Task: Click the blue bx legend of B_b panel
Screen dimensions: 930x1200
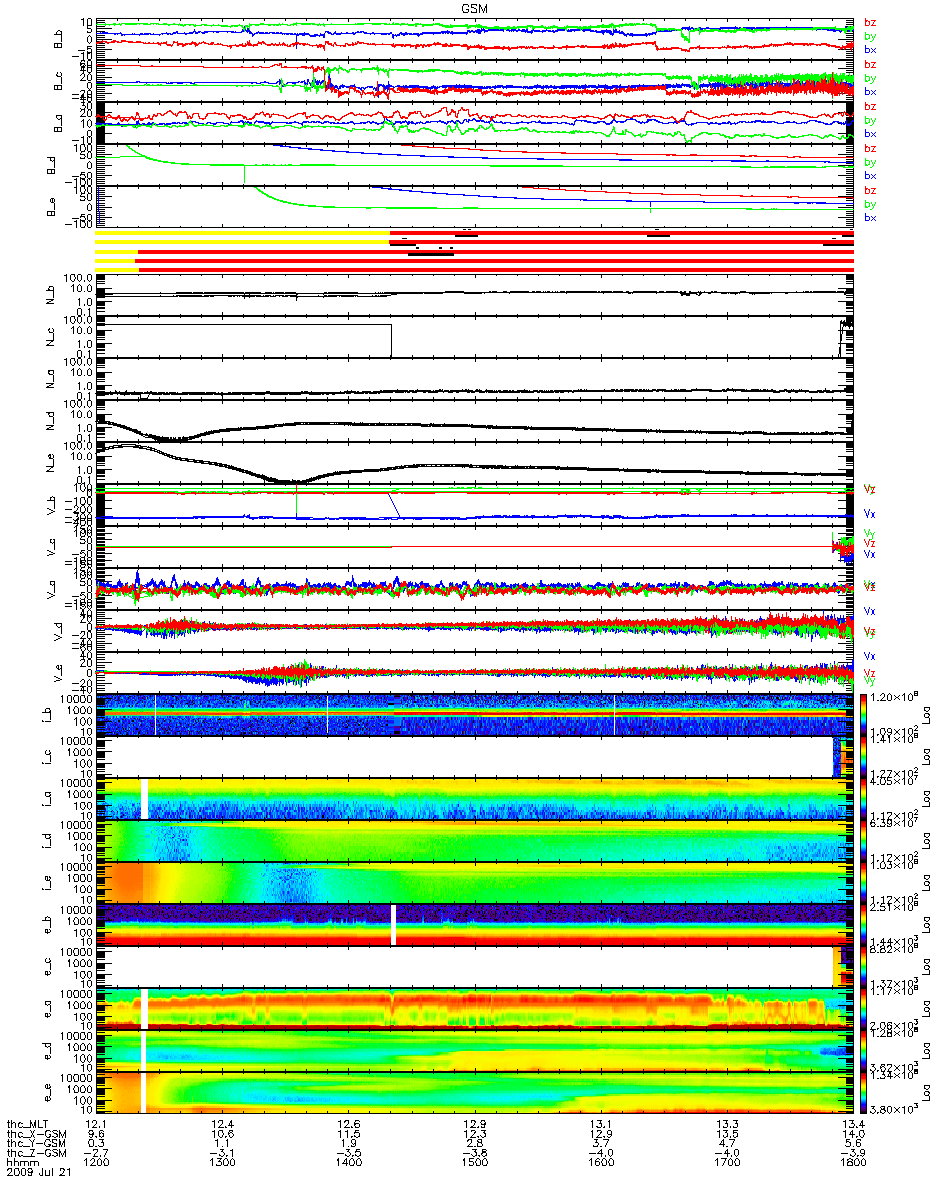Action: click(x=870, y=48)
